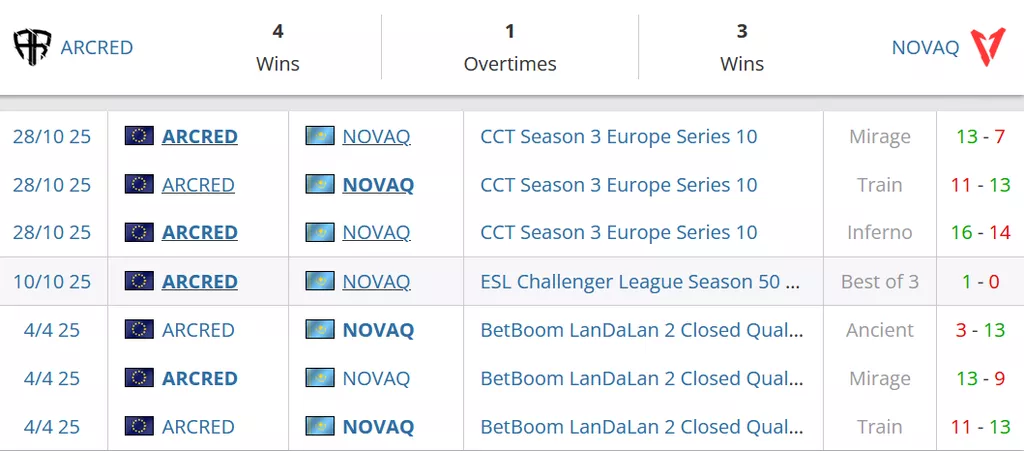Viewport: 1024px width, 451px height.
Task: Click the 10/10 25 match date
Action: (52, 281)
